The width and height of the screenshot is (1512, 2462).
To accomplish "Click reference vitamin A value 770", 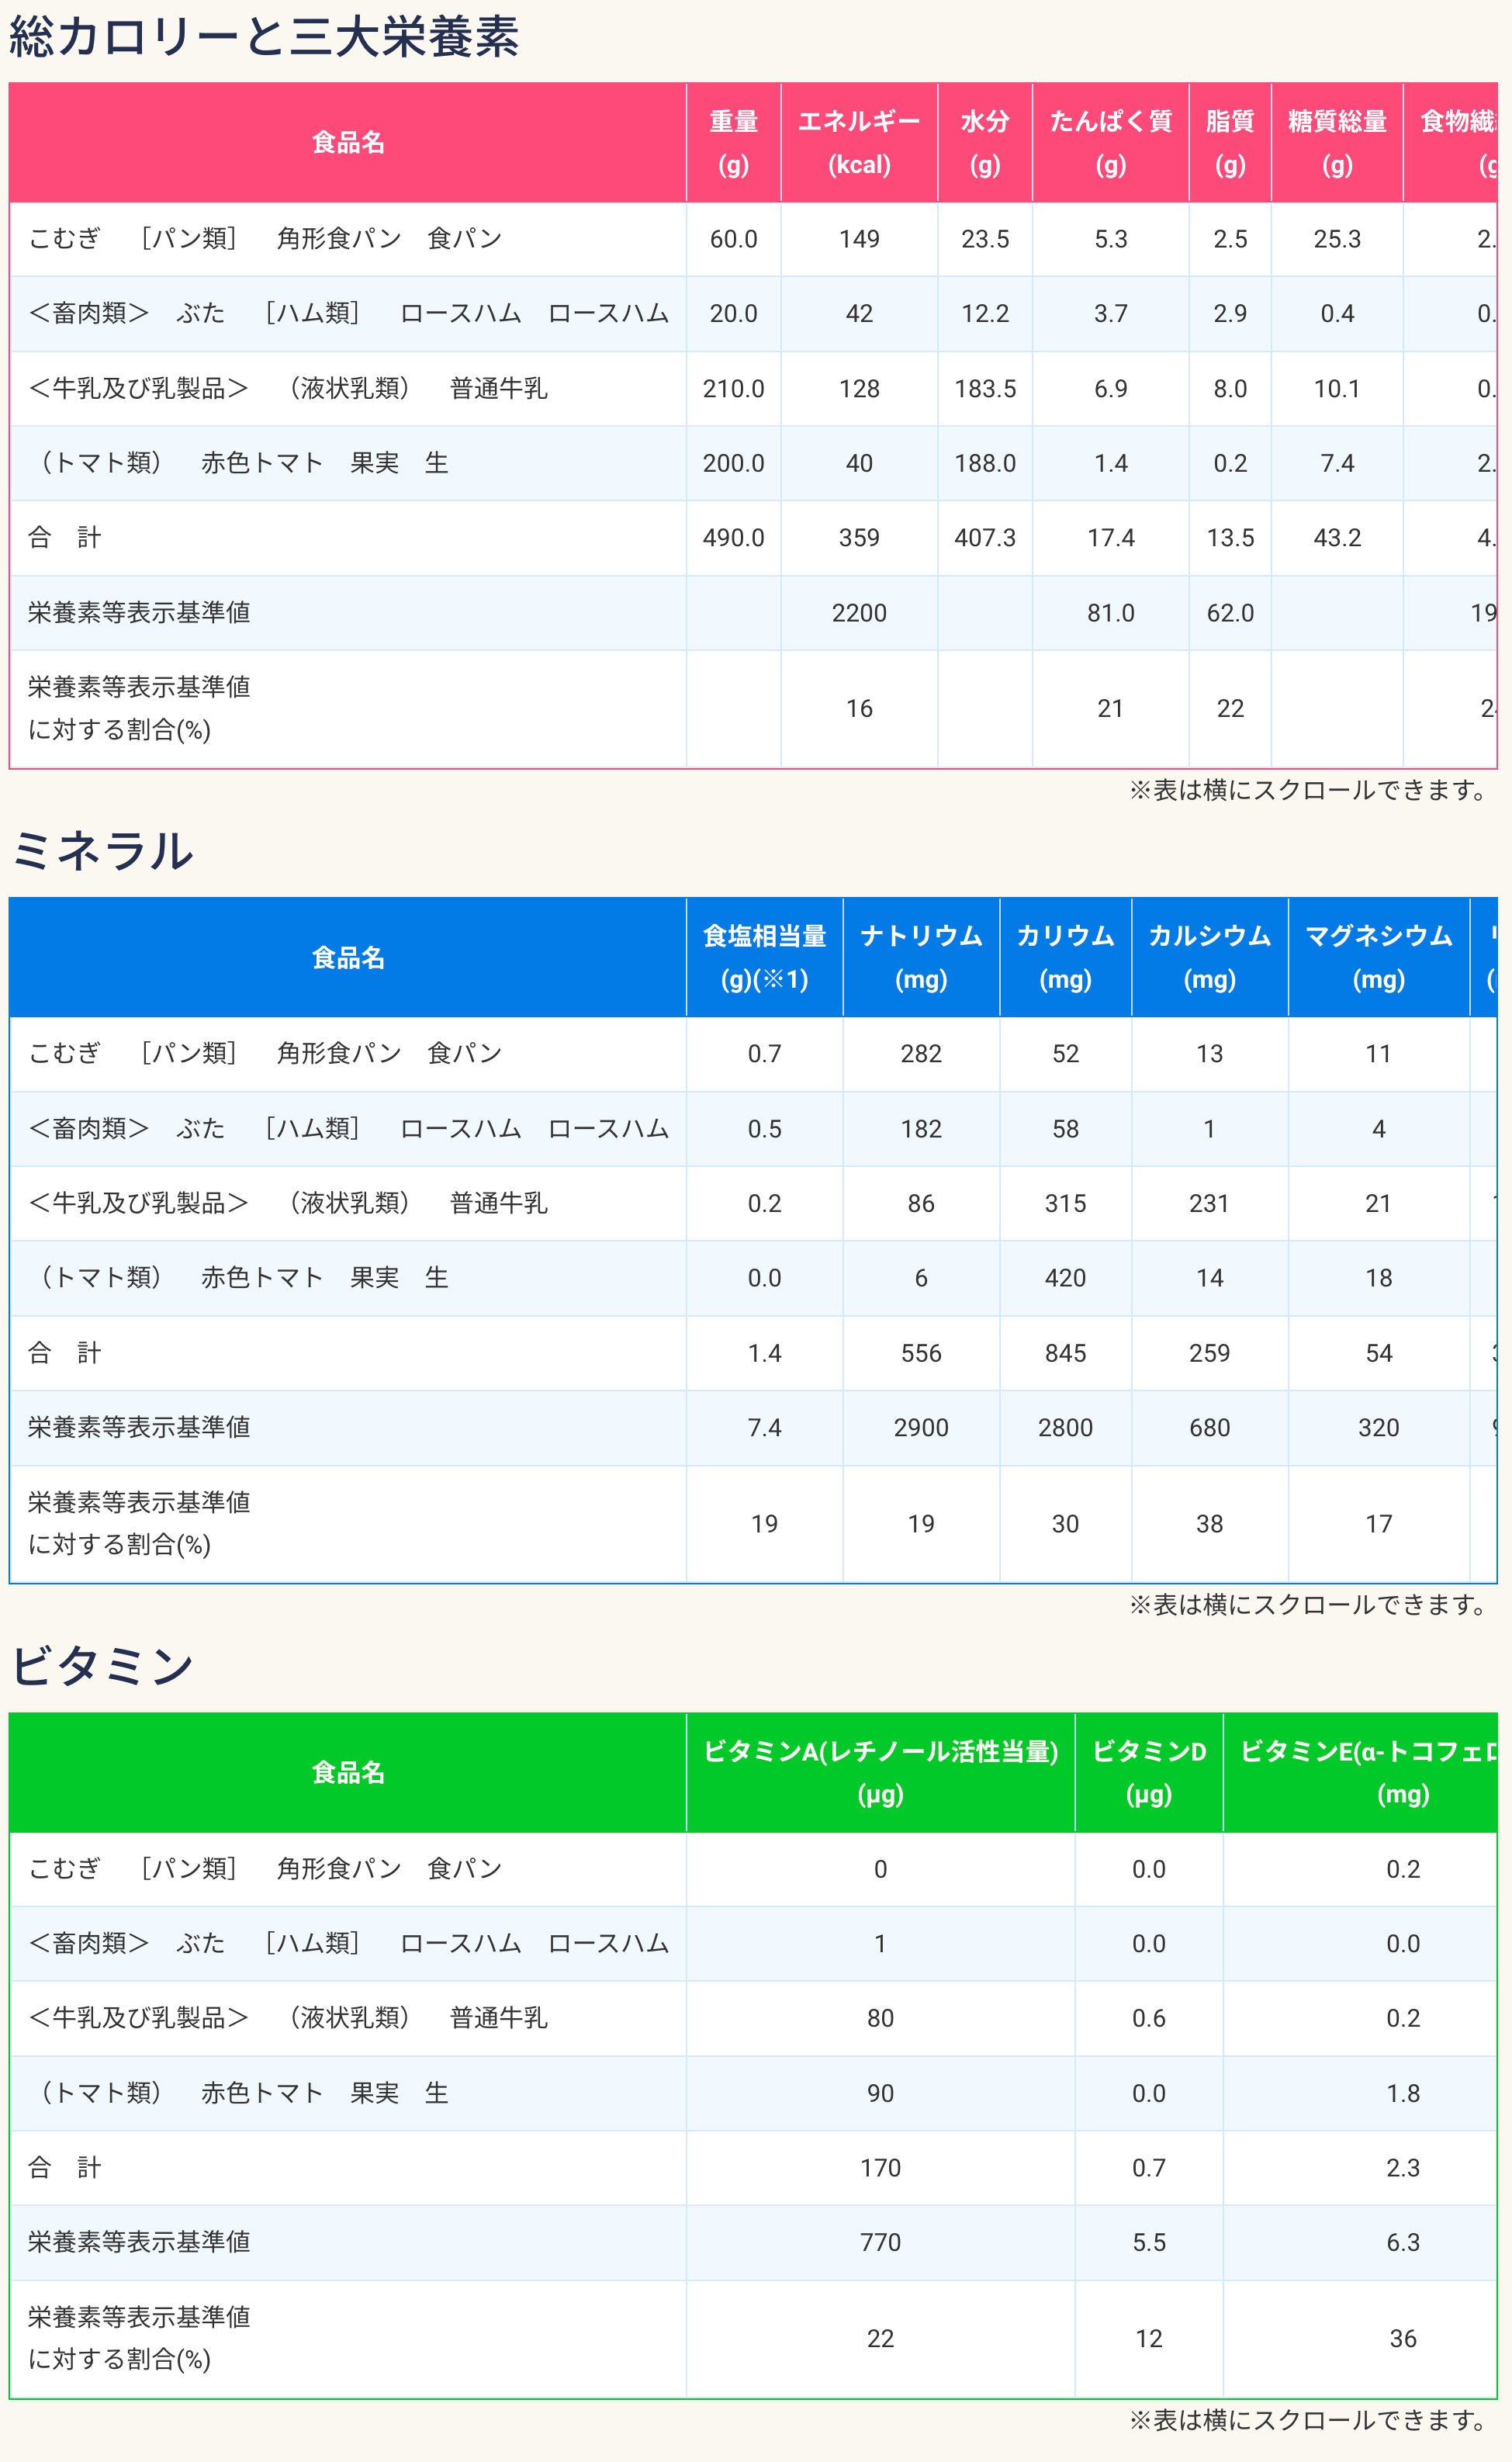I will [x=881, y=2243].
